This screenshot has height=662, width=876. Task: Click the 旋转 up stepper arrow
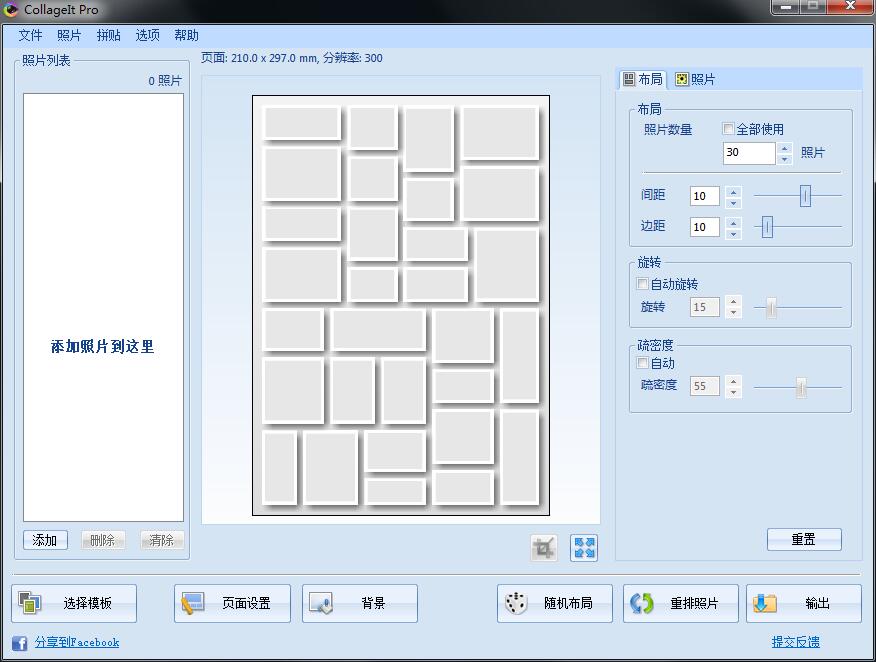point(735,301)
